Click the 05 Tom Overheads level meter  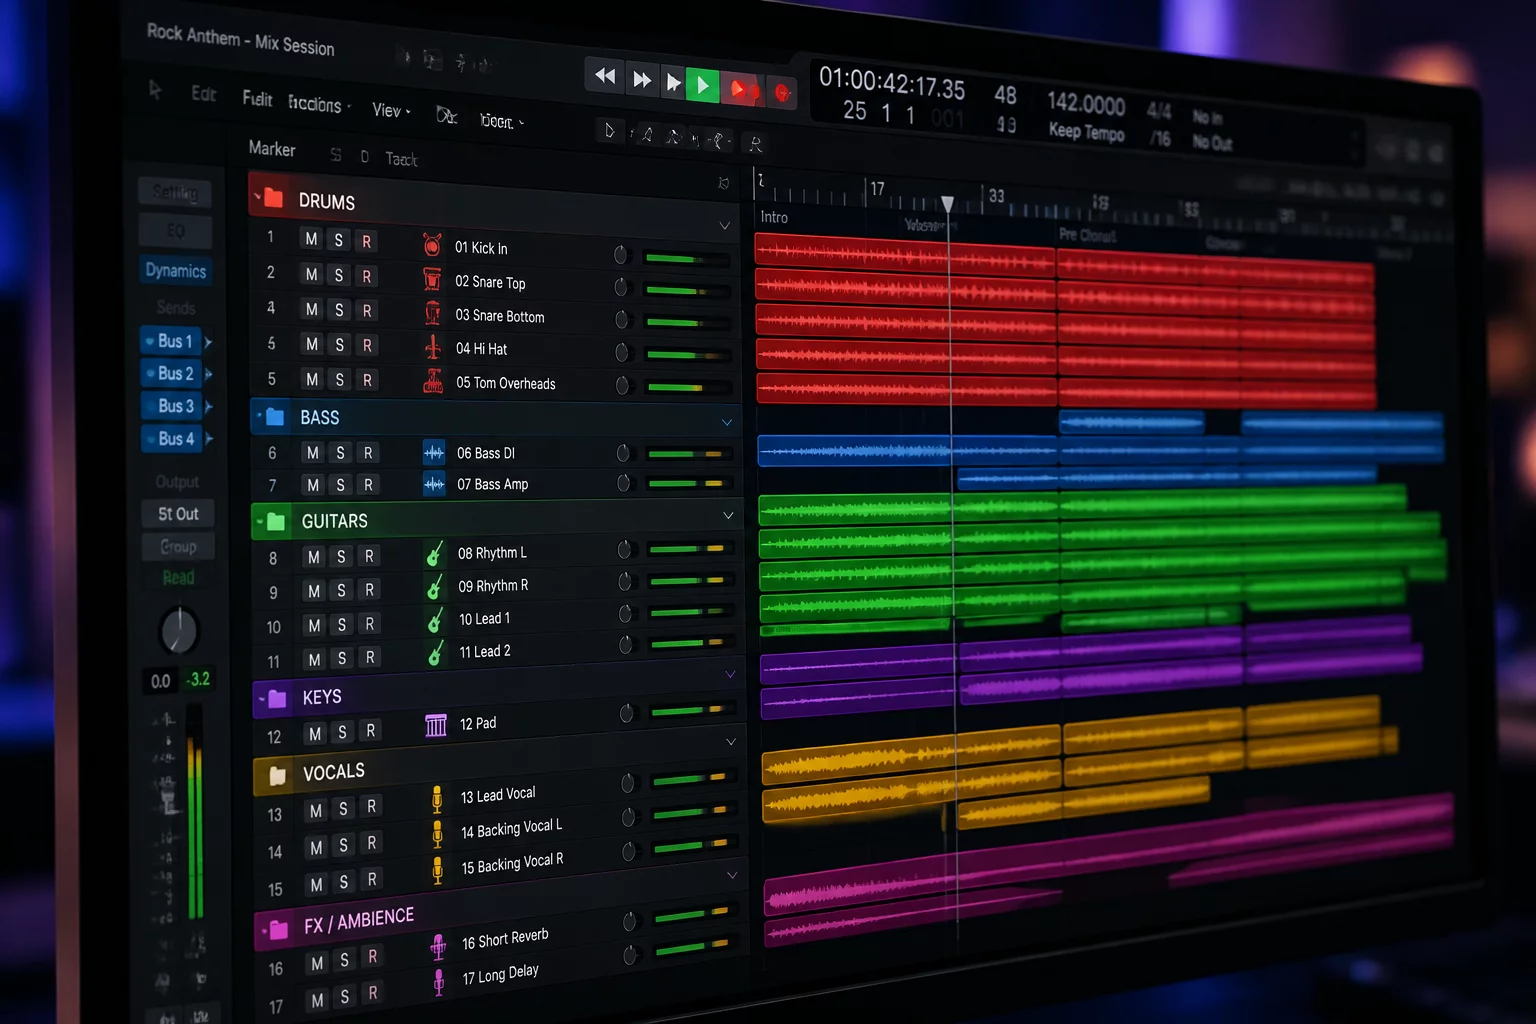click(x=688, y=387)
